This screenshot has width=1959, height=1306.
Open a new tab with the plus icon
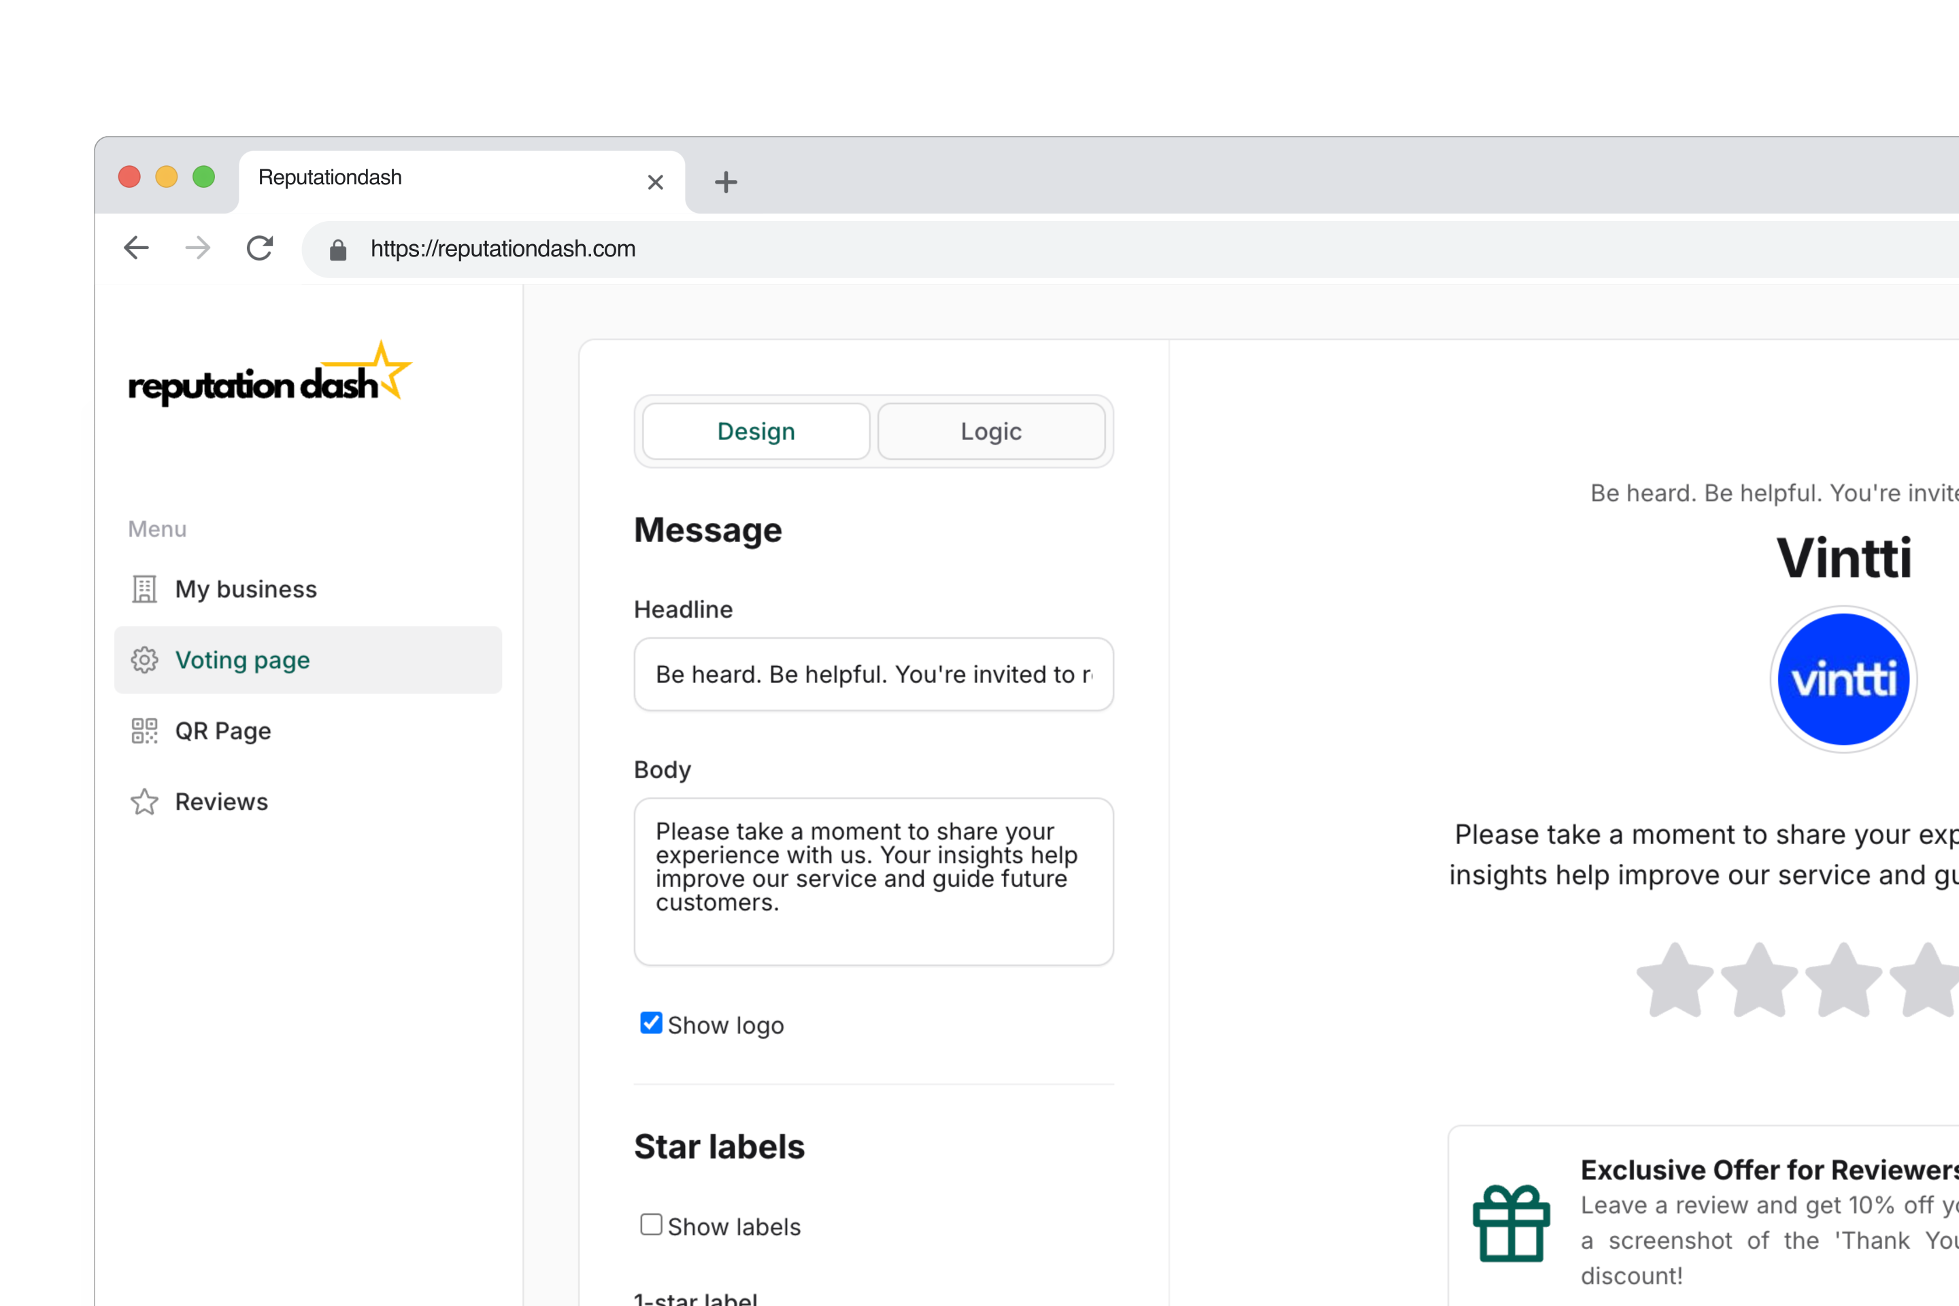coord(726,182)
